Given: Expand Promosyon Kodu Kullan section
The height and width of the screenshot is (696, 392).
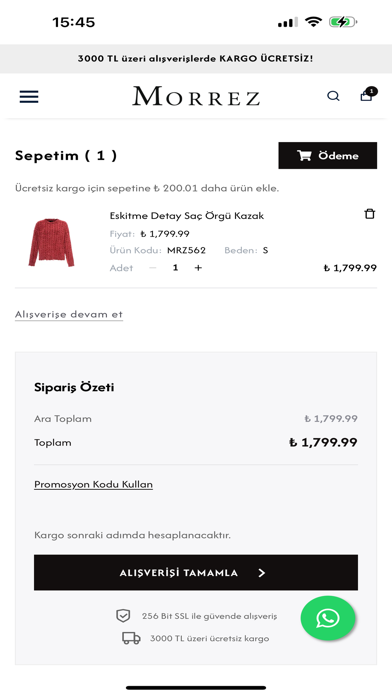Looking at the screenshot, I should click(x=93, y=484).
